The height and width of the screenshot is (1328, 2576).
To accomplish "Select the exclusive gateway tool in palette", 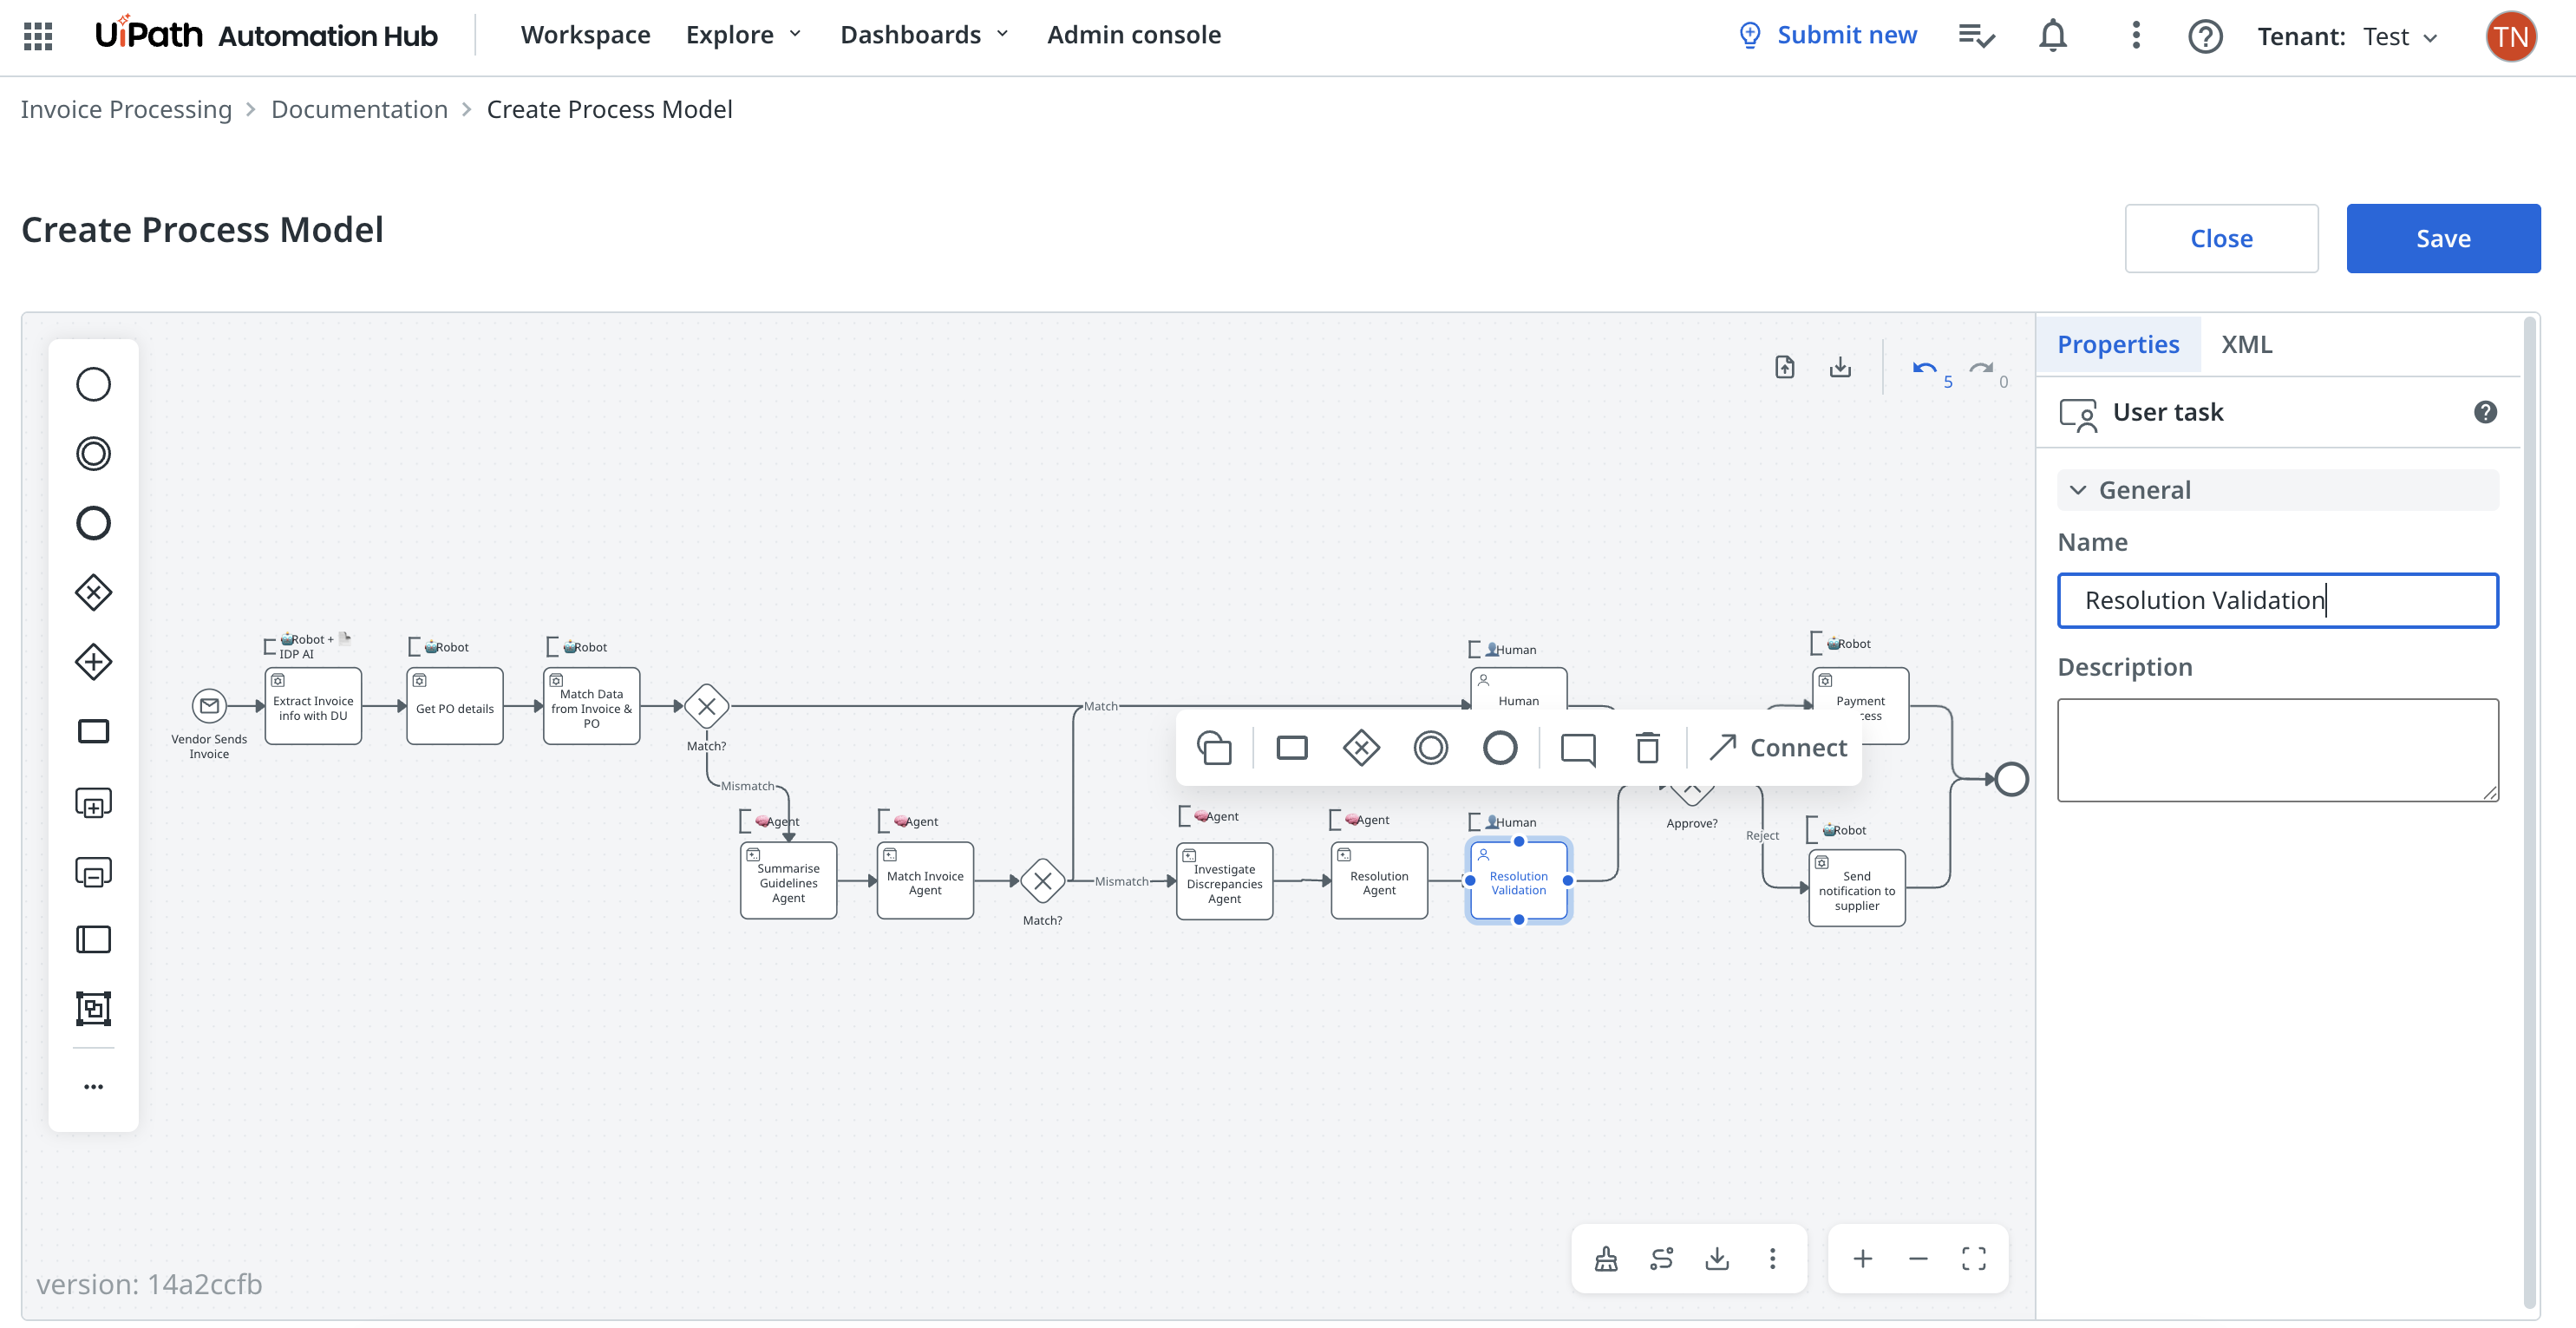I will click(93, 592).
